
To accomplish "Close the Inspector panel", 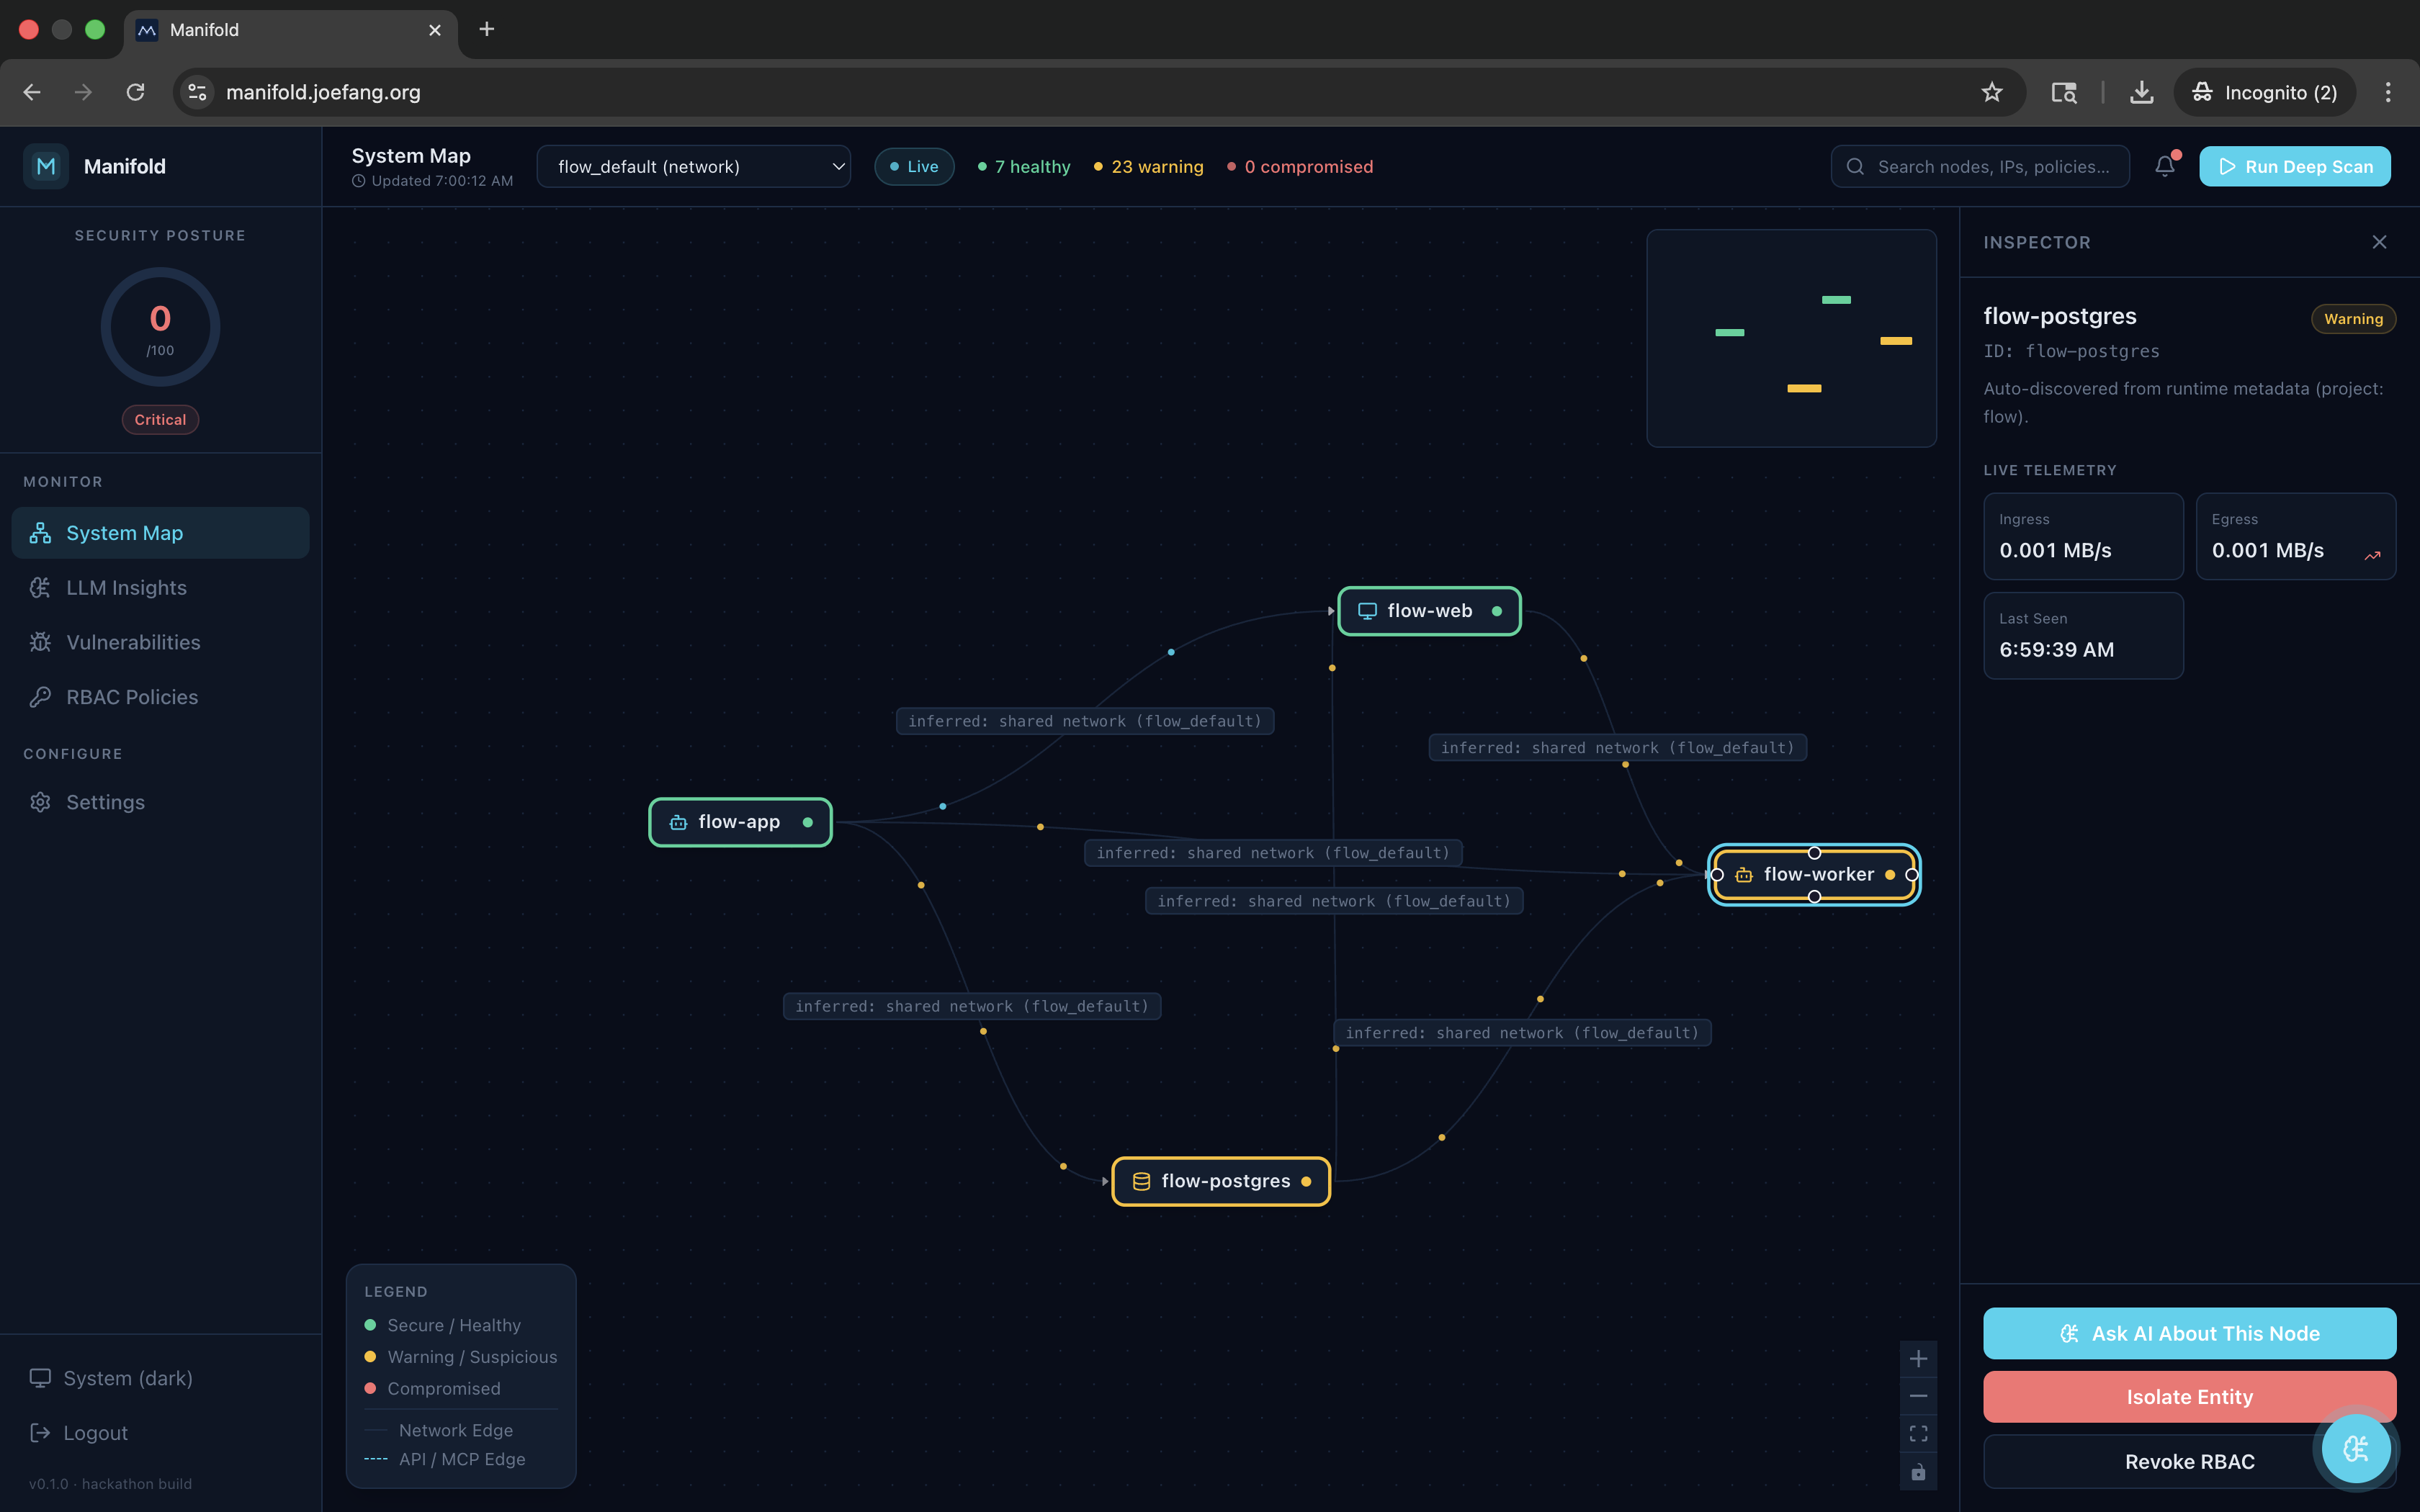I will (2379, 242).
